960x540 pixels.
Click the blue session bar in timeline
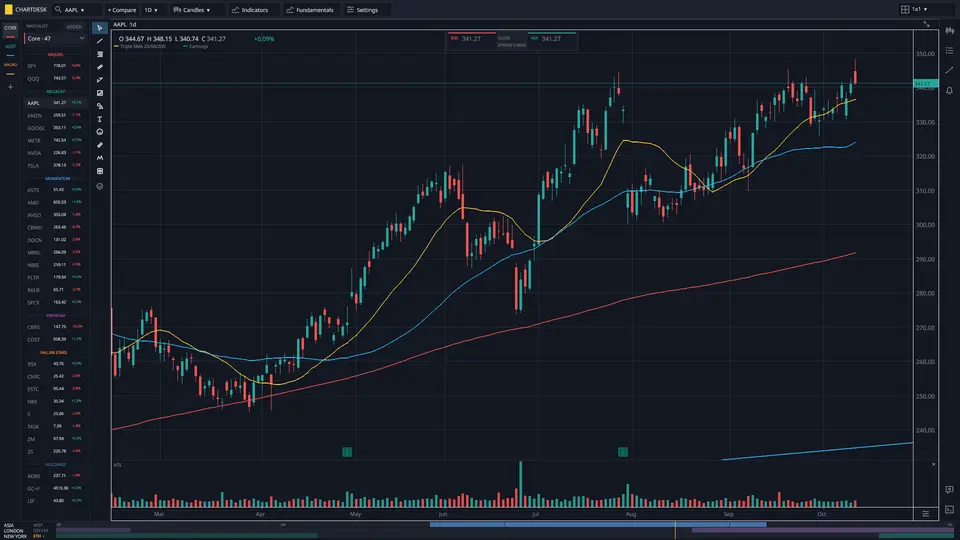tap(598, 525)
